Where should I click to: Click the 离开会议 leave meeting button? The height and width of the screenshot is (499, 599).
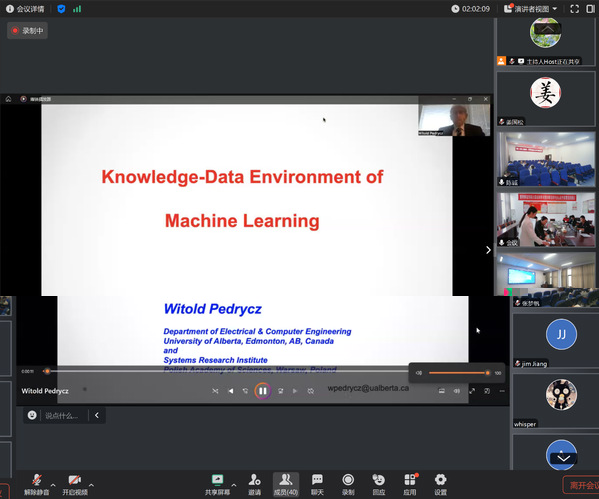click(x=581, y=485)
